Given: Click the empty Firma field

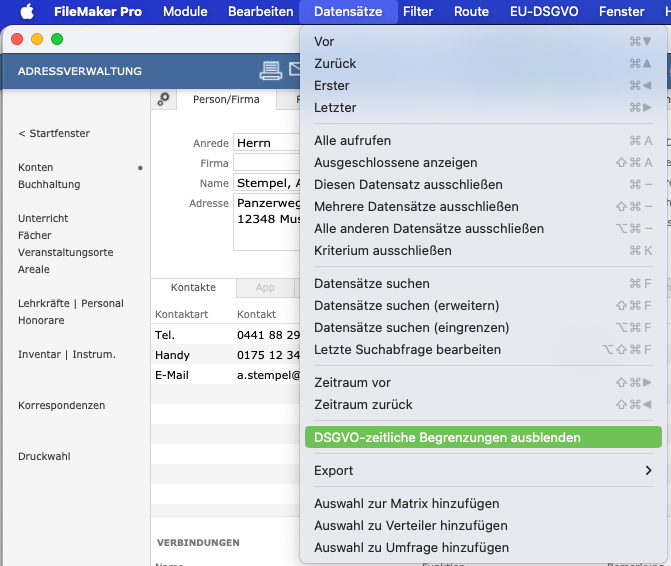Looking at the screenshot, I should point(267,163).
